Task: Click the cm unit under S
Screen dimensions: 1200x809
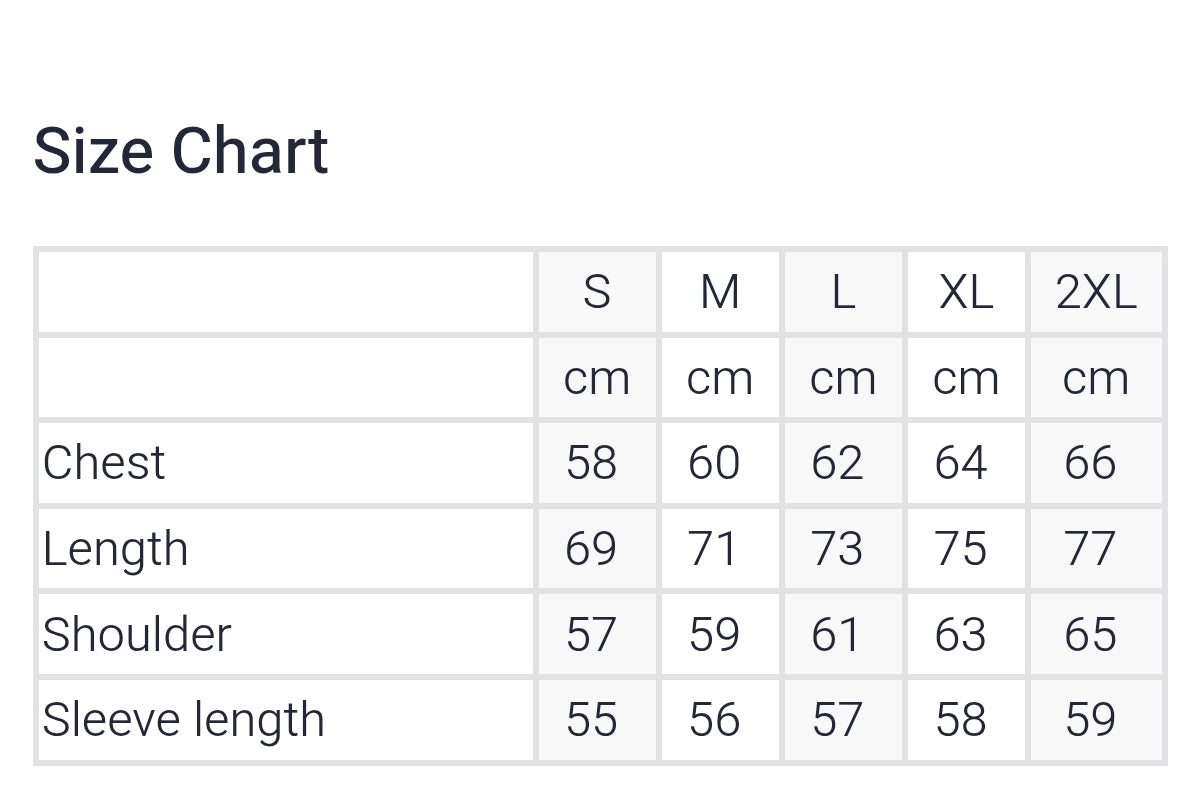Action: [596, 378]
